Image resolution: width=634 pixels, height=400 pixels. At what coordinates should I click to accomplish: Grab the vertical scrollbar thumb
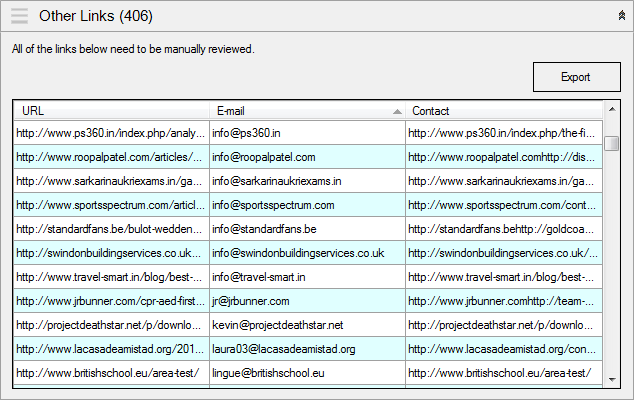(612, 143)
